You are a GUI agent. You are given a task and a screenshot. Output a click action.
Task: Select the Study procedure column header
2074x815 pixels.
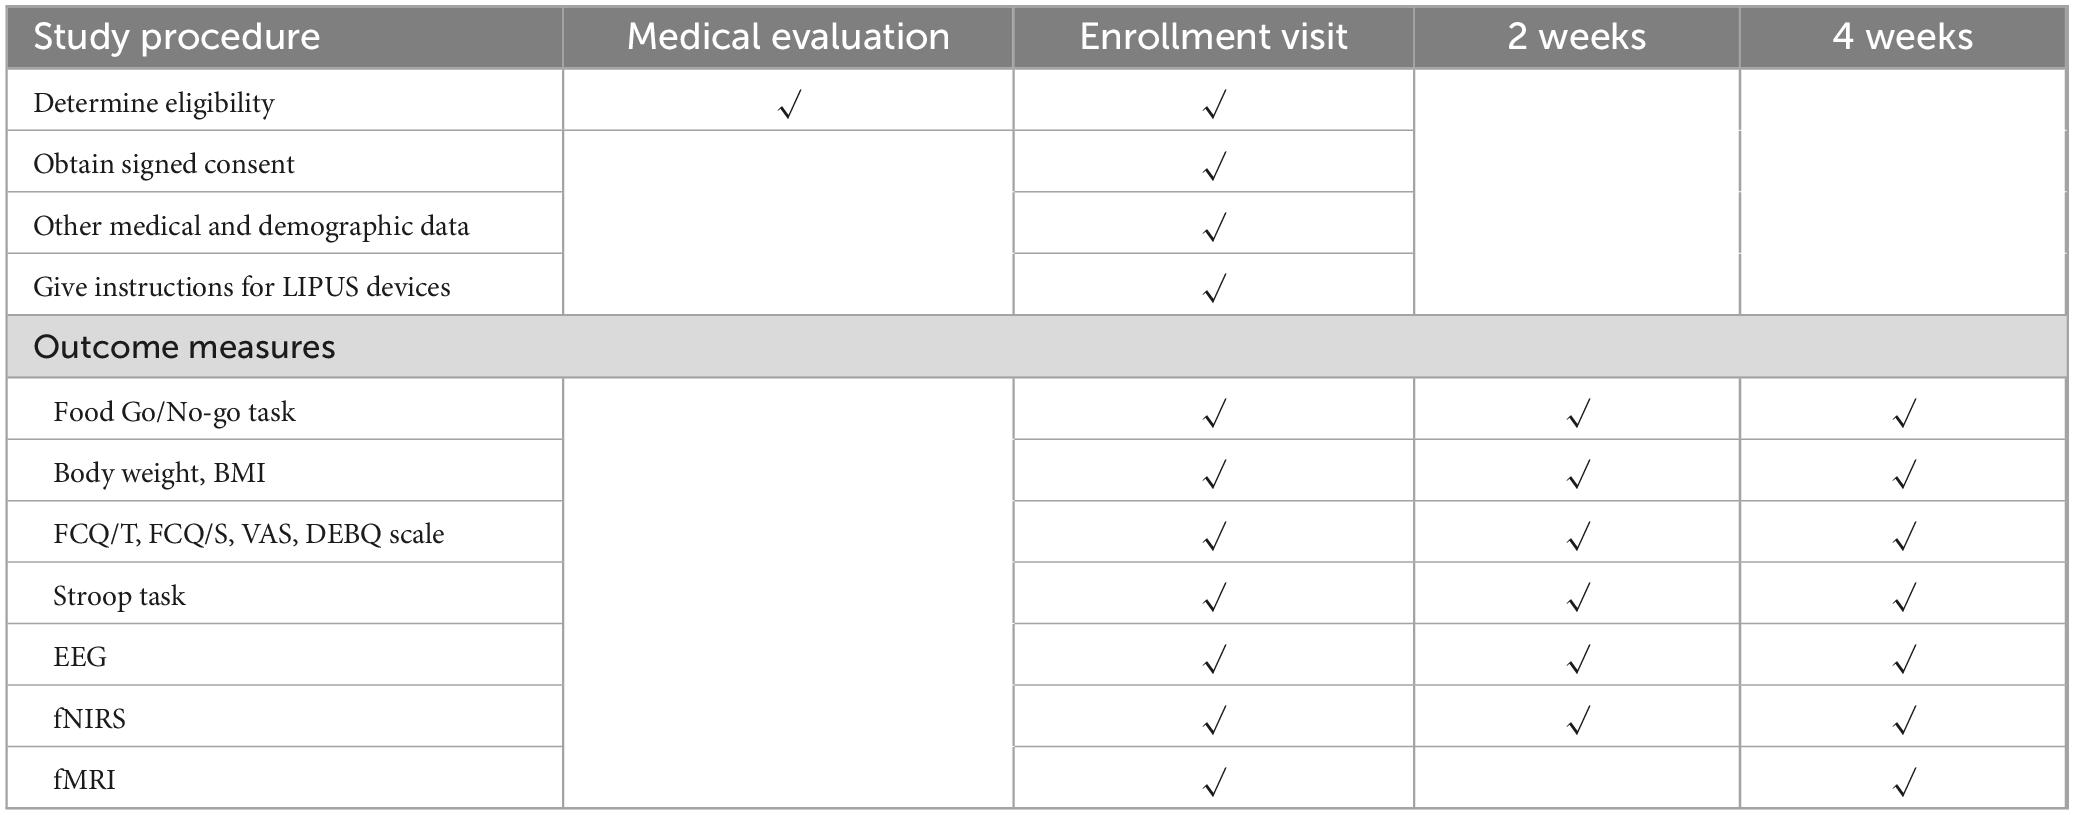(177, 37)
